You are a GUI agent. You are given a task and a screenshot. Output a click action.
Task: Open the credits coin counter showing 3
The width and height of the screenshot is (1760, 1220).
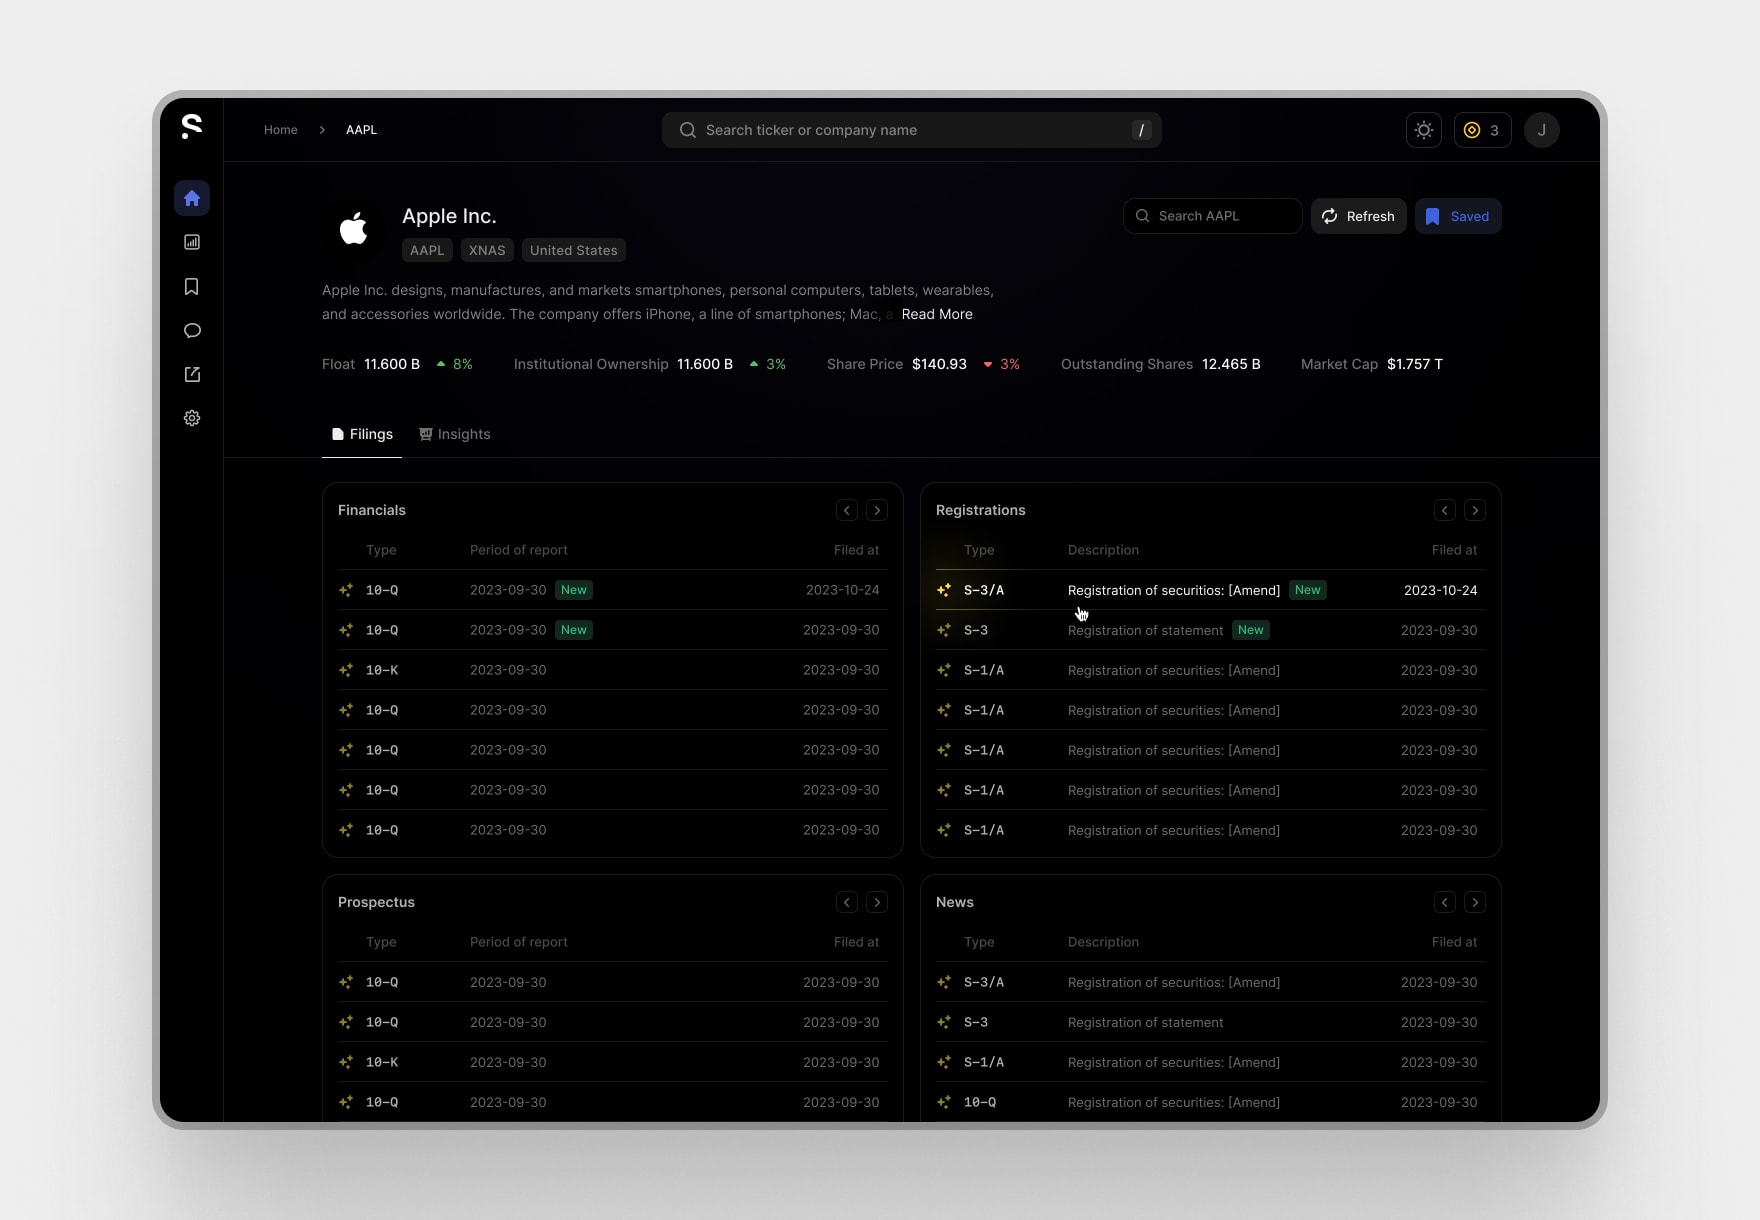(1482, 130)
